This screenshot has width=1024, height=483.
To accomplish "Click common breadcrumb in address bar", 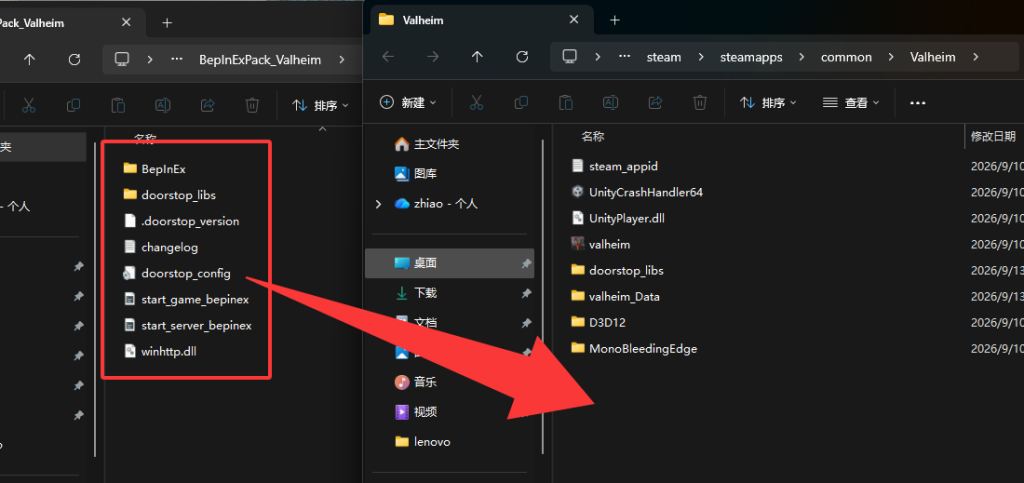I will pyautogui.click(x=846, y=57).
